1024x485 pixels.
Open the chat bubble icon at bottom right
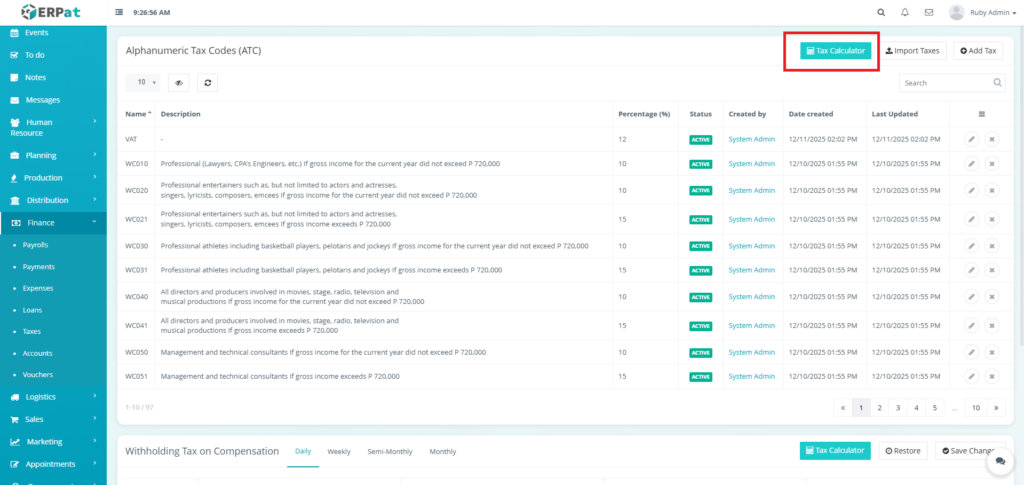coord(998,462)
